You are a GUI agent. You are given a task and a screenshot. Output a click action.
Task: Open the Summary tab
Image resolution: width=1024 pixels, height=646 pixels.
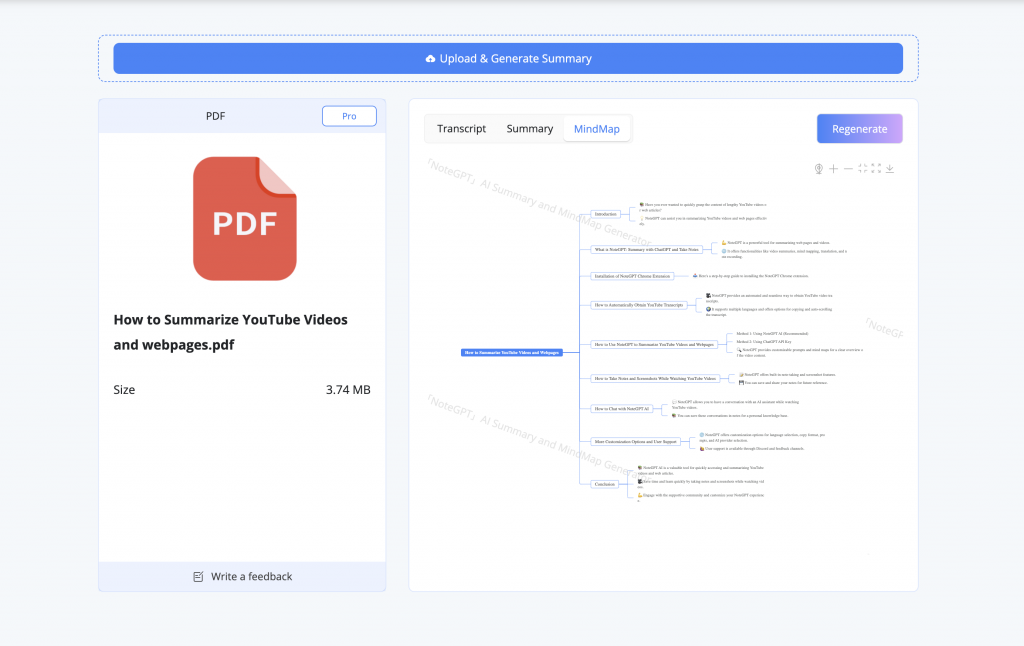point(529,129)
